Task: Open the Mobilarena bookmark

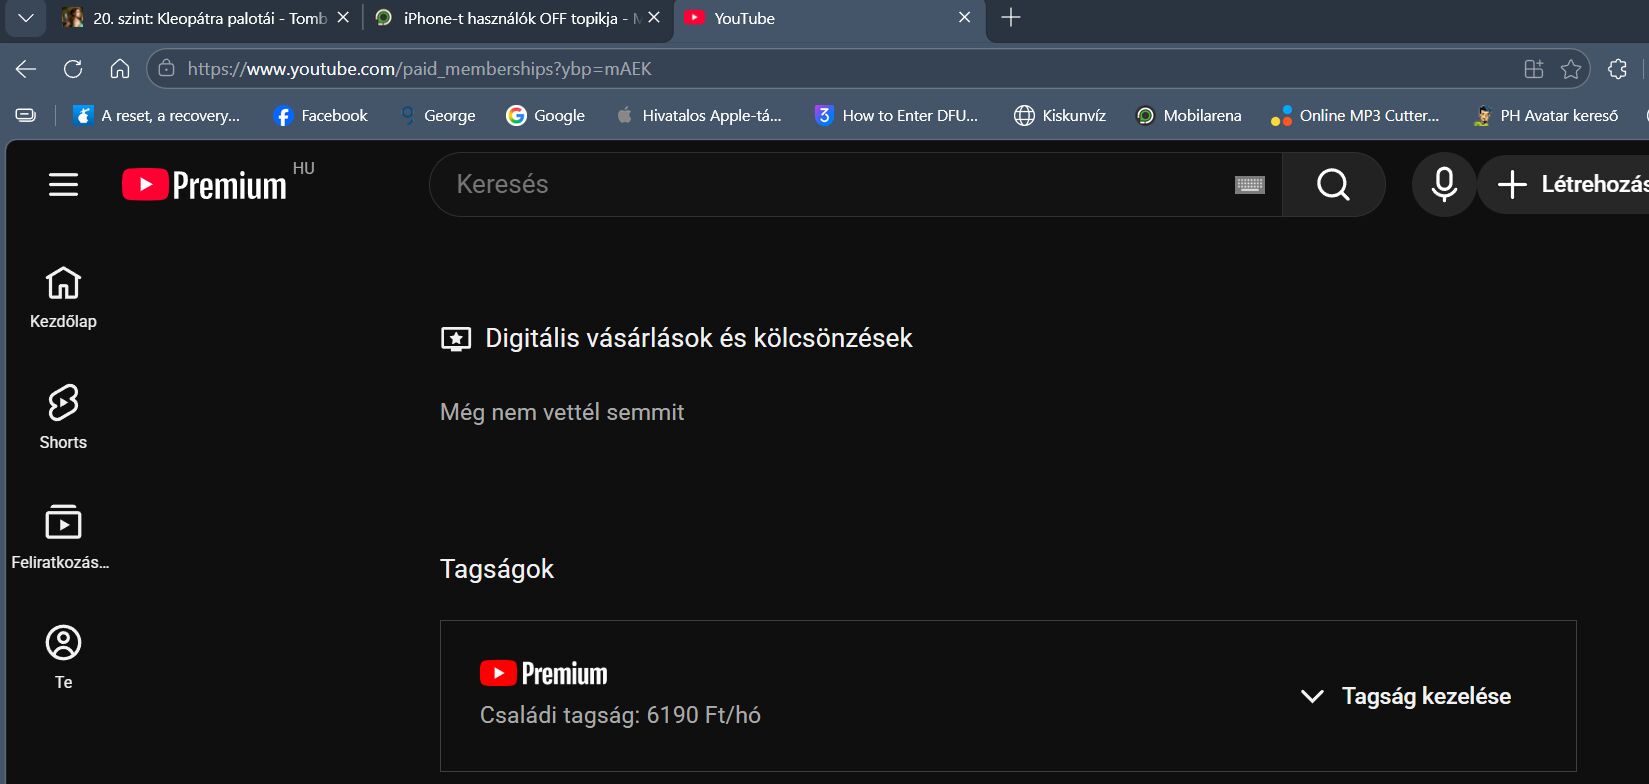Action: (1188, 116)
